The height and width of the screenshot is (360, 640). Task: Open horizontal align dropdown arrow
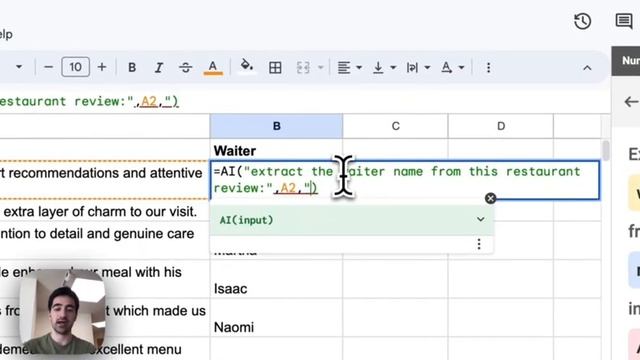tap(359, 67)
